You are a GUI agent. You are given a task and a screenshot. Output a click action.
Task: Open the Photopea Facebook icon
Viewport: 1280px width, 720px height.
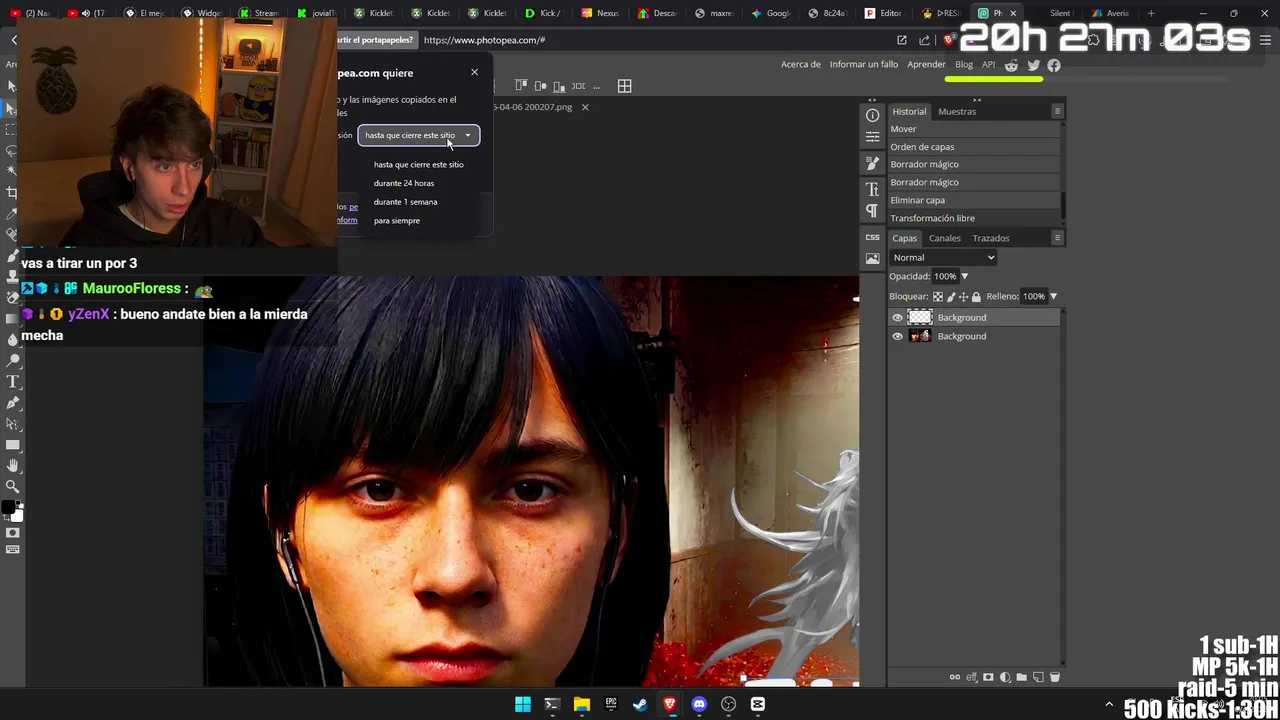(x=1054, y=65)
